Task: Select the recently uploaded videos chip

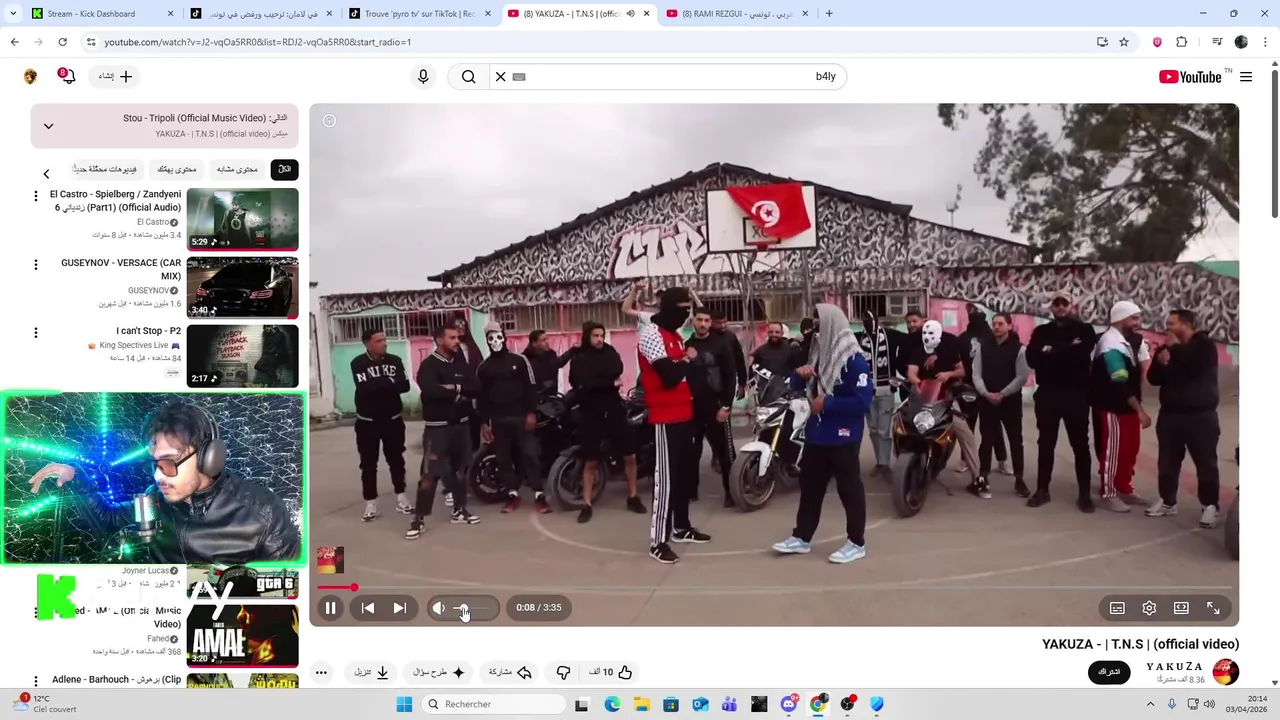Action: [104, 169]
